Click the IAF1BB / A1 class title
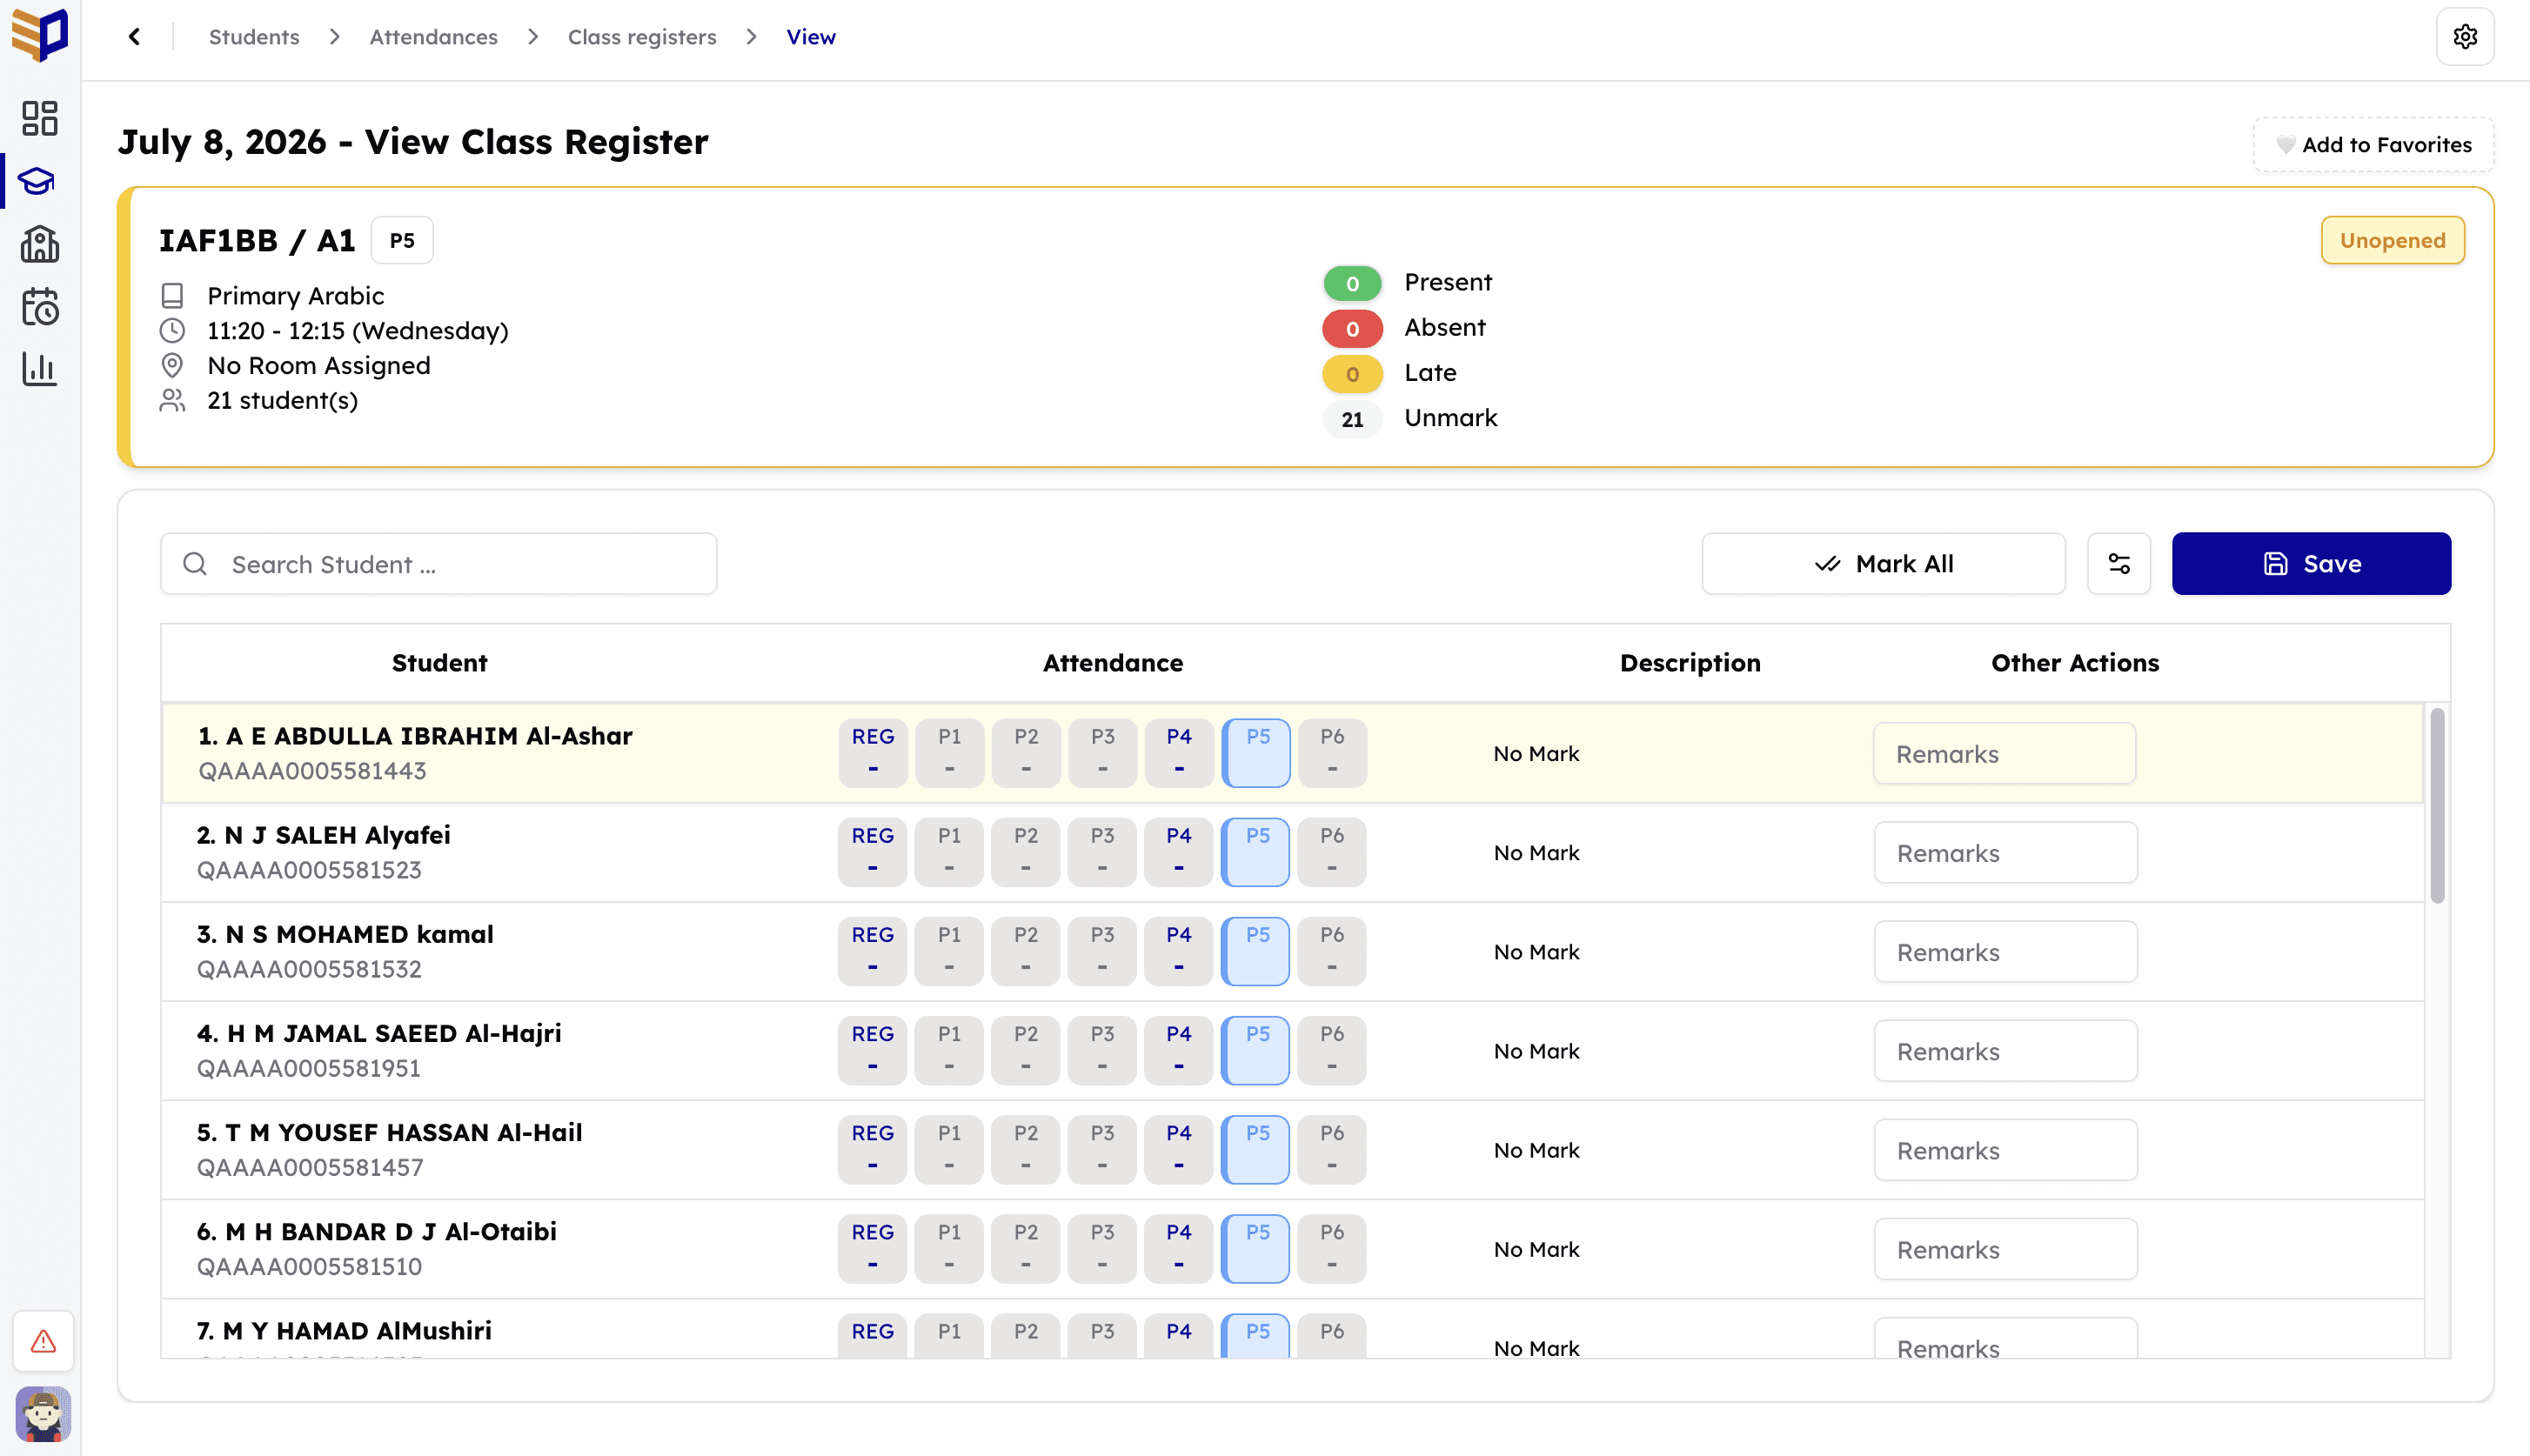This screenshot has width=2530, height=1456. (x=256, y=240)
